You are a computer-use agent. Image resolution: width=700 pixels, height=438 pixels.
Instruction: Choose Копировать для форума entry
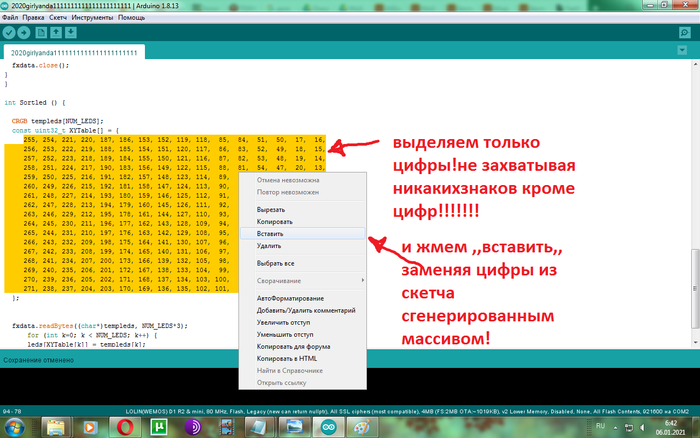tap(303, 346)
